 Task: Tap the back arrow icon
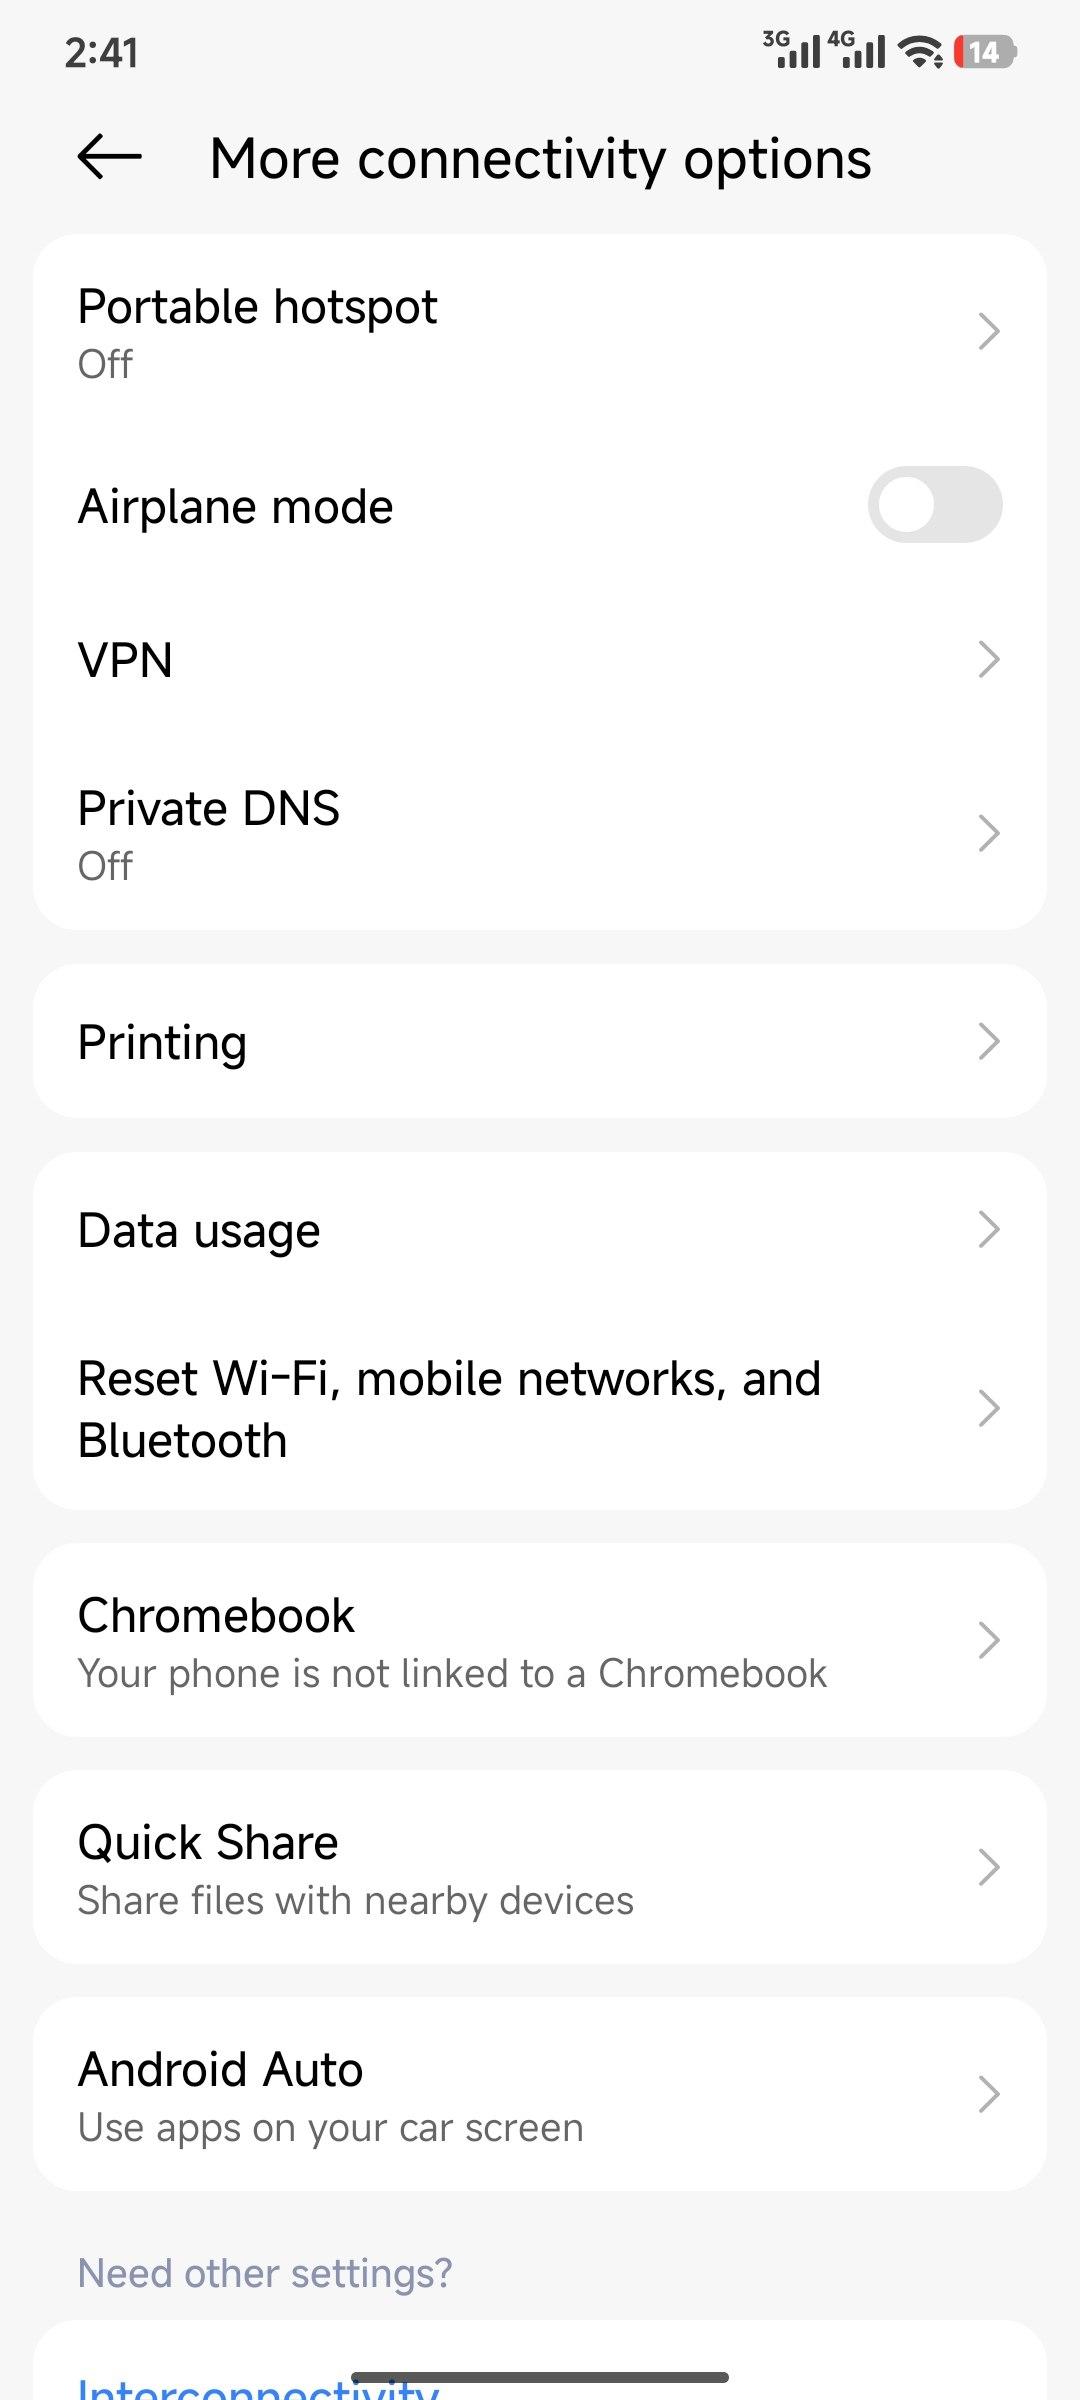pos(110,157)
